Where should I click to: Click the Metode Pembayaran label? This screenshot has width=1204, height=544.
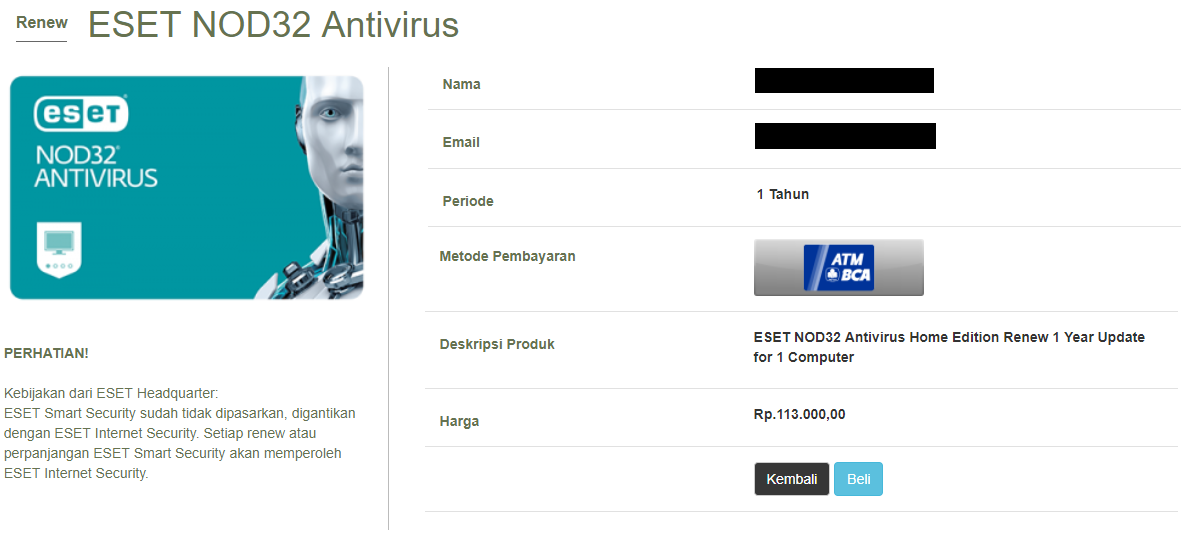coord(508,256)
